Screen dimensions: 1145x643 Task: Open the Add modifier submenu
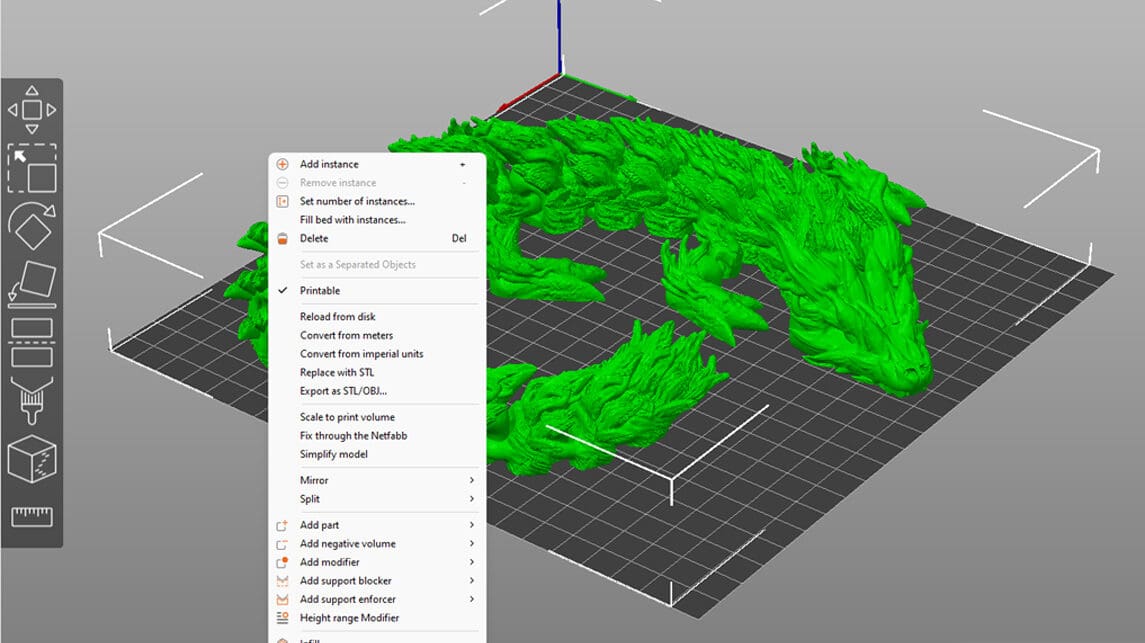pyautogui.click(x=377, y=562)
